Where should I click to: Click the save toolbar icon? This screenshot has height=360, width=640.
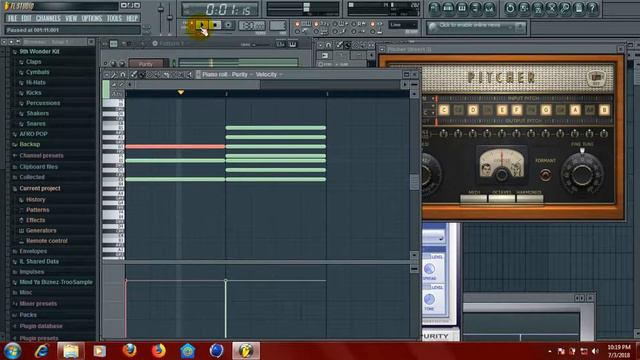pyautogui.click(x=524, y=8)
